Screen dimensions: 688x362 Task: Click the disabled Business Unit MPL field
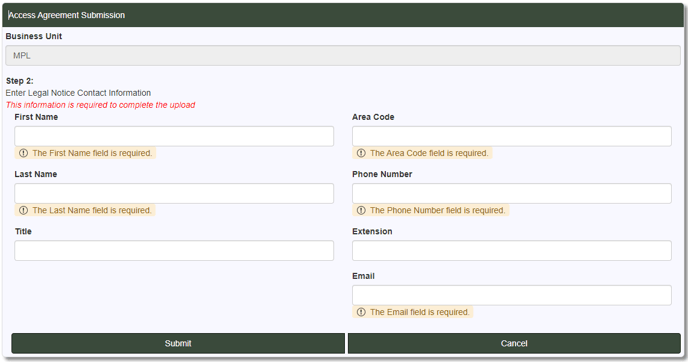(343, 56)
